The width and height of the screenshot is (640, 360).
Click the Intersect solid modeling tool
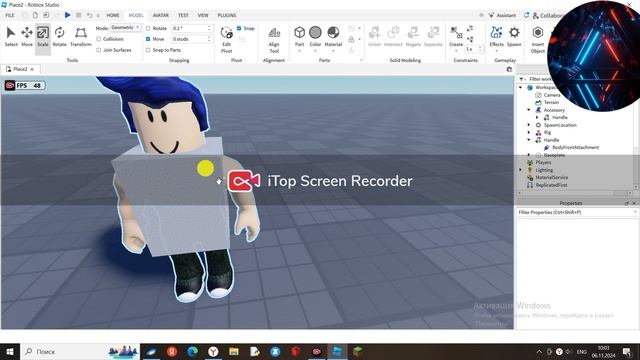tap(393, 36)
